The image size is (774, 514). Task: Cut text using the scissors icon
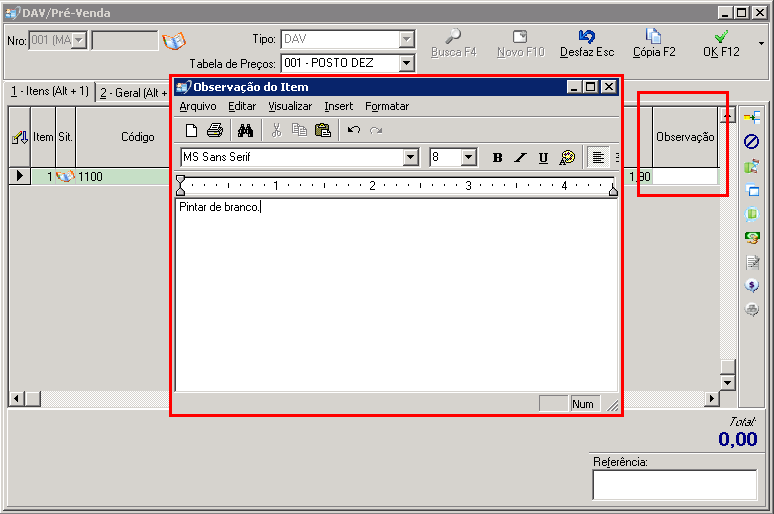pos(276,130)
